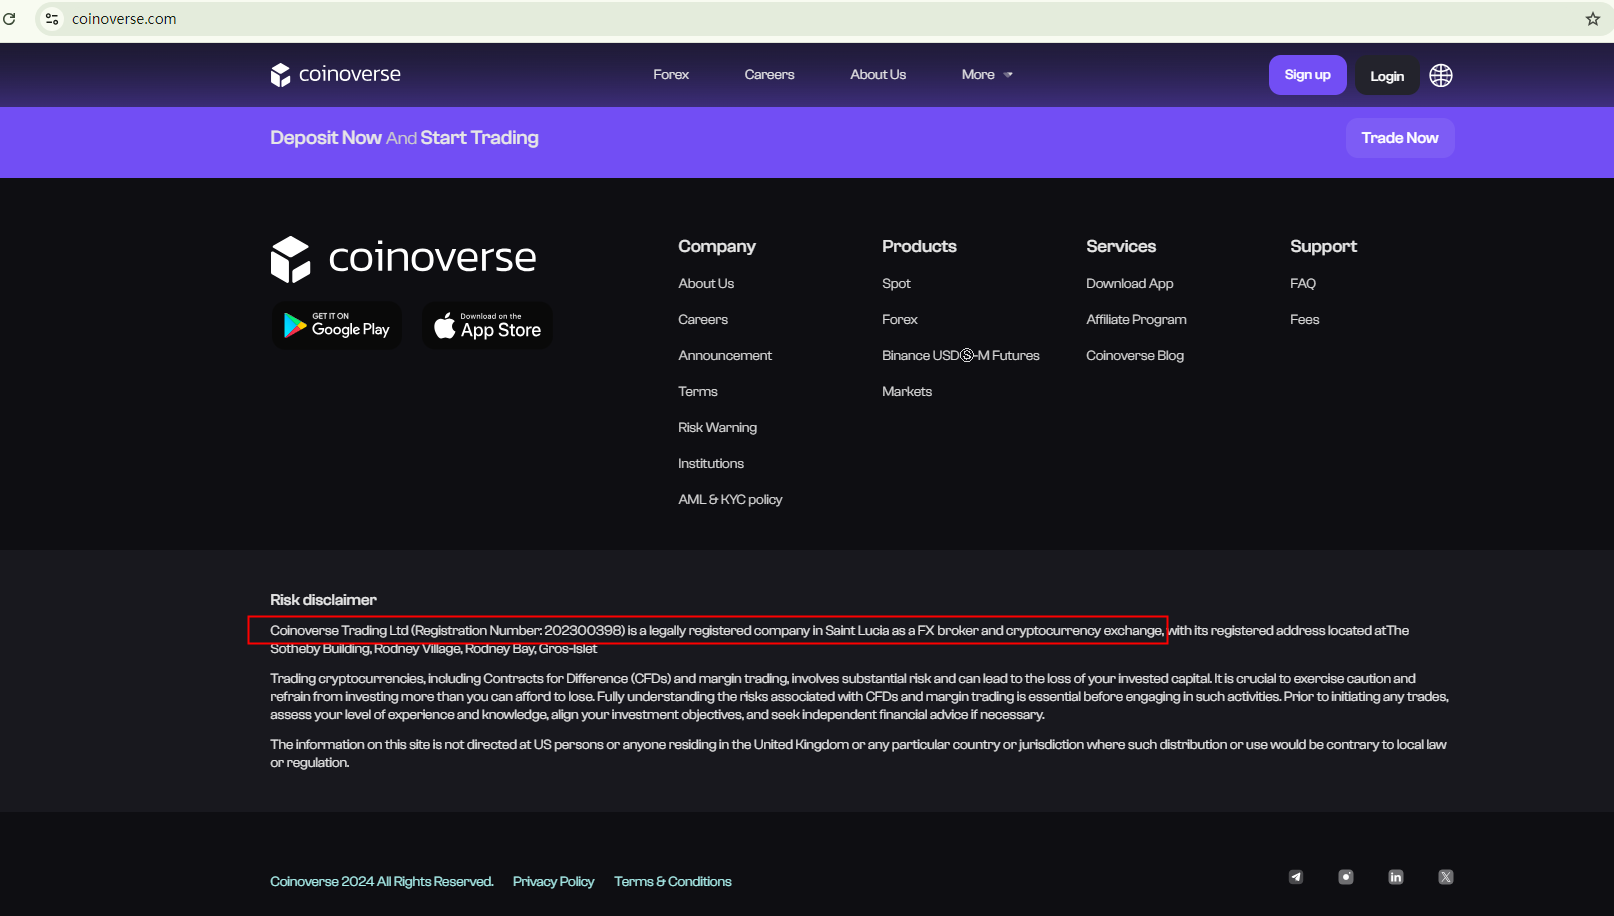Open the LinkedIn social icon

(x=1395, y=877)
